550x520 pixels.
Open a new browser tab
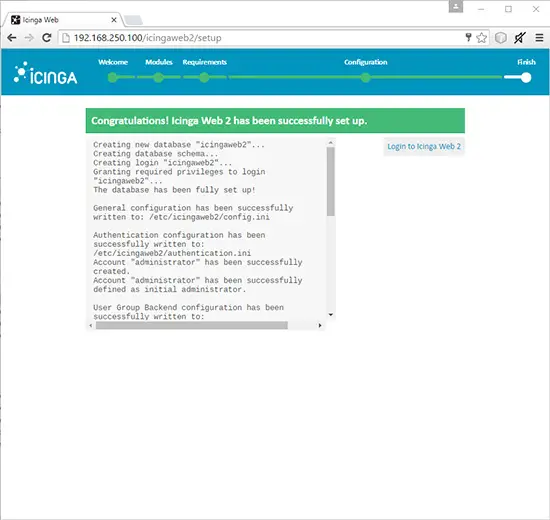(x=134, y=20)
